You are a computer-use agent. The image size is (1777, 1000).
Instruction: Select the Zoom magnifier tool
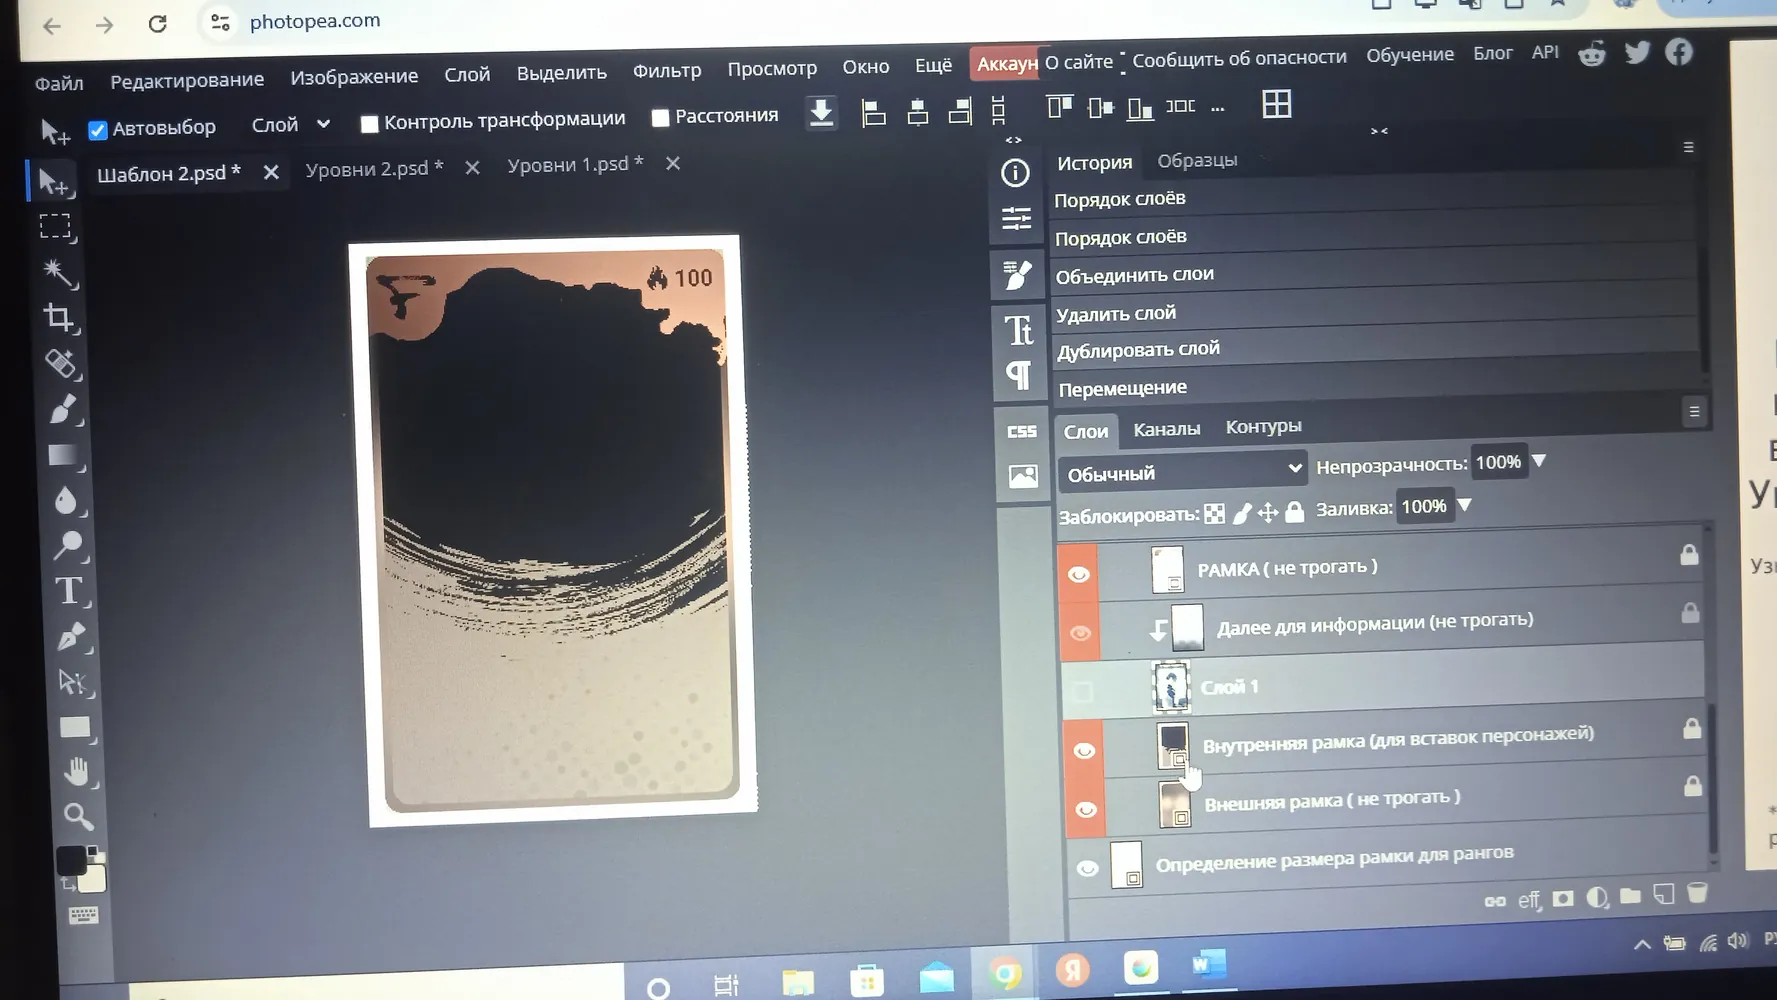(78, 816)
